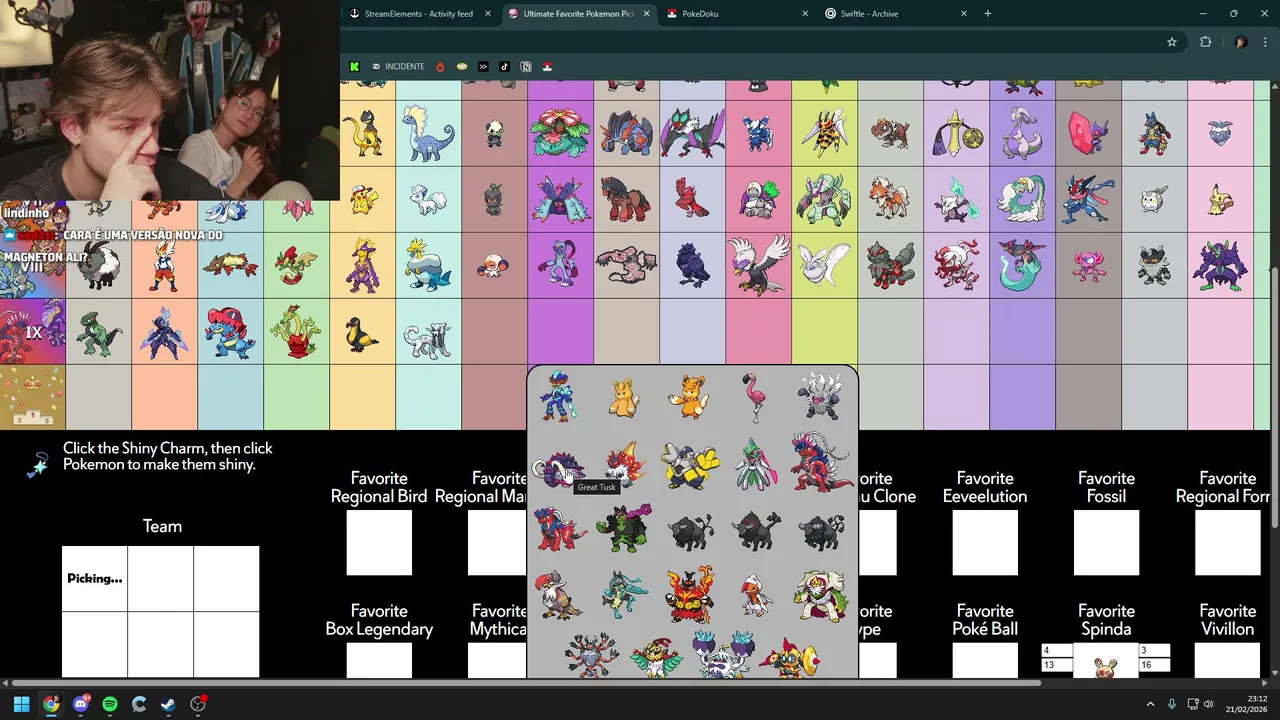Image resolution: width=1280 pixels, height=720 pixels.
Task: Select Cinderace in the generation VIII row
Action: (x=164, y=265)
